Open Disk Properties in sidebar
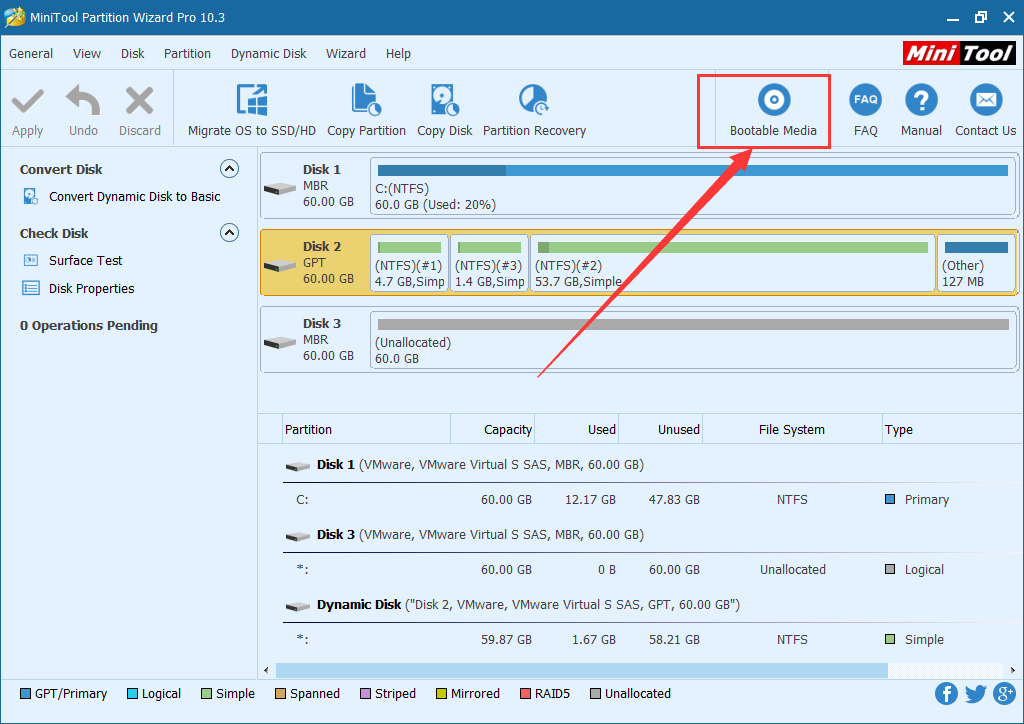The height and width of the screenshot is (724, 1024). 91,289
